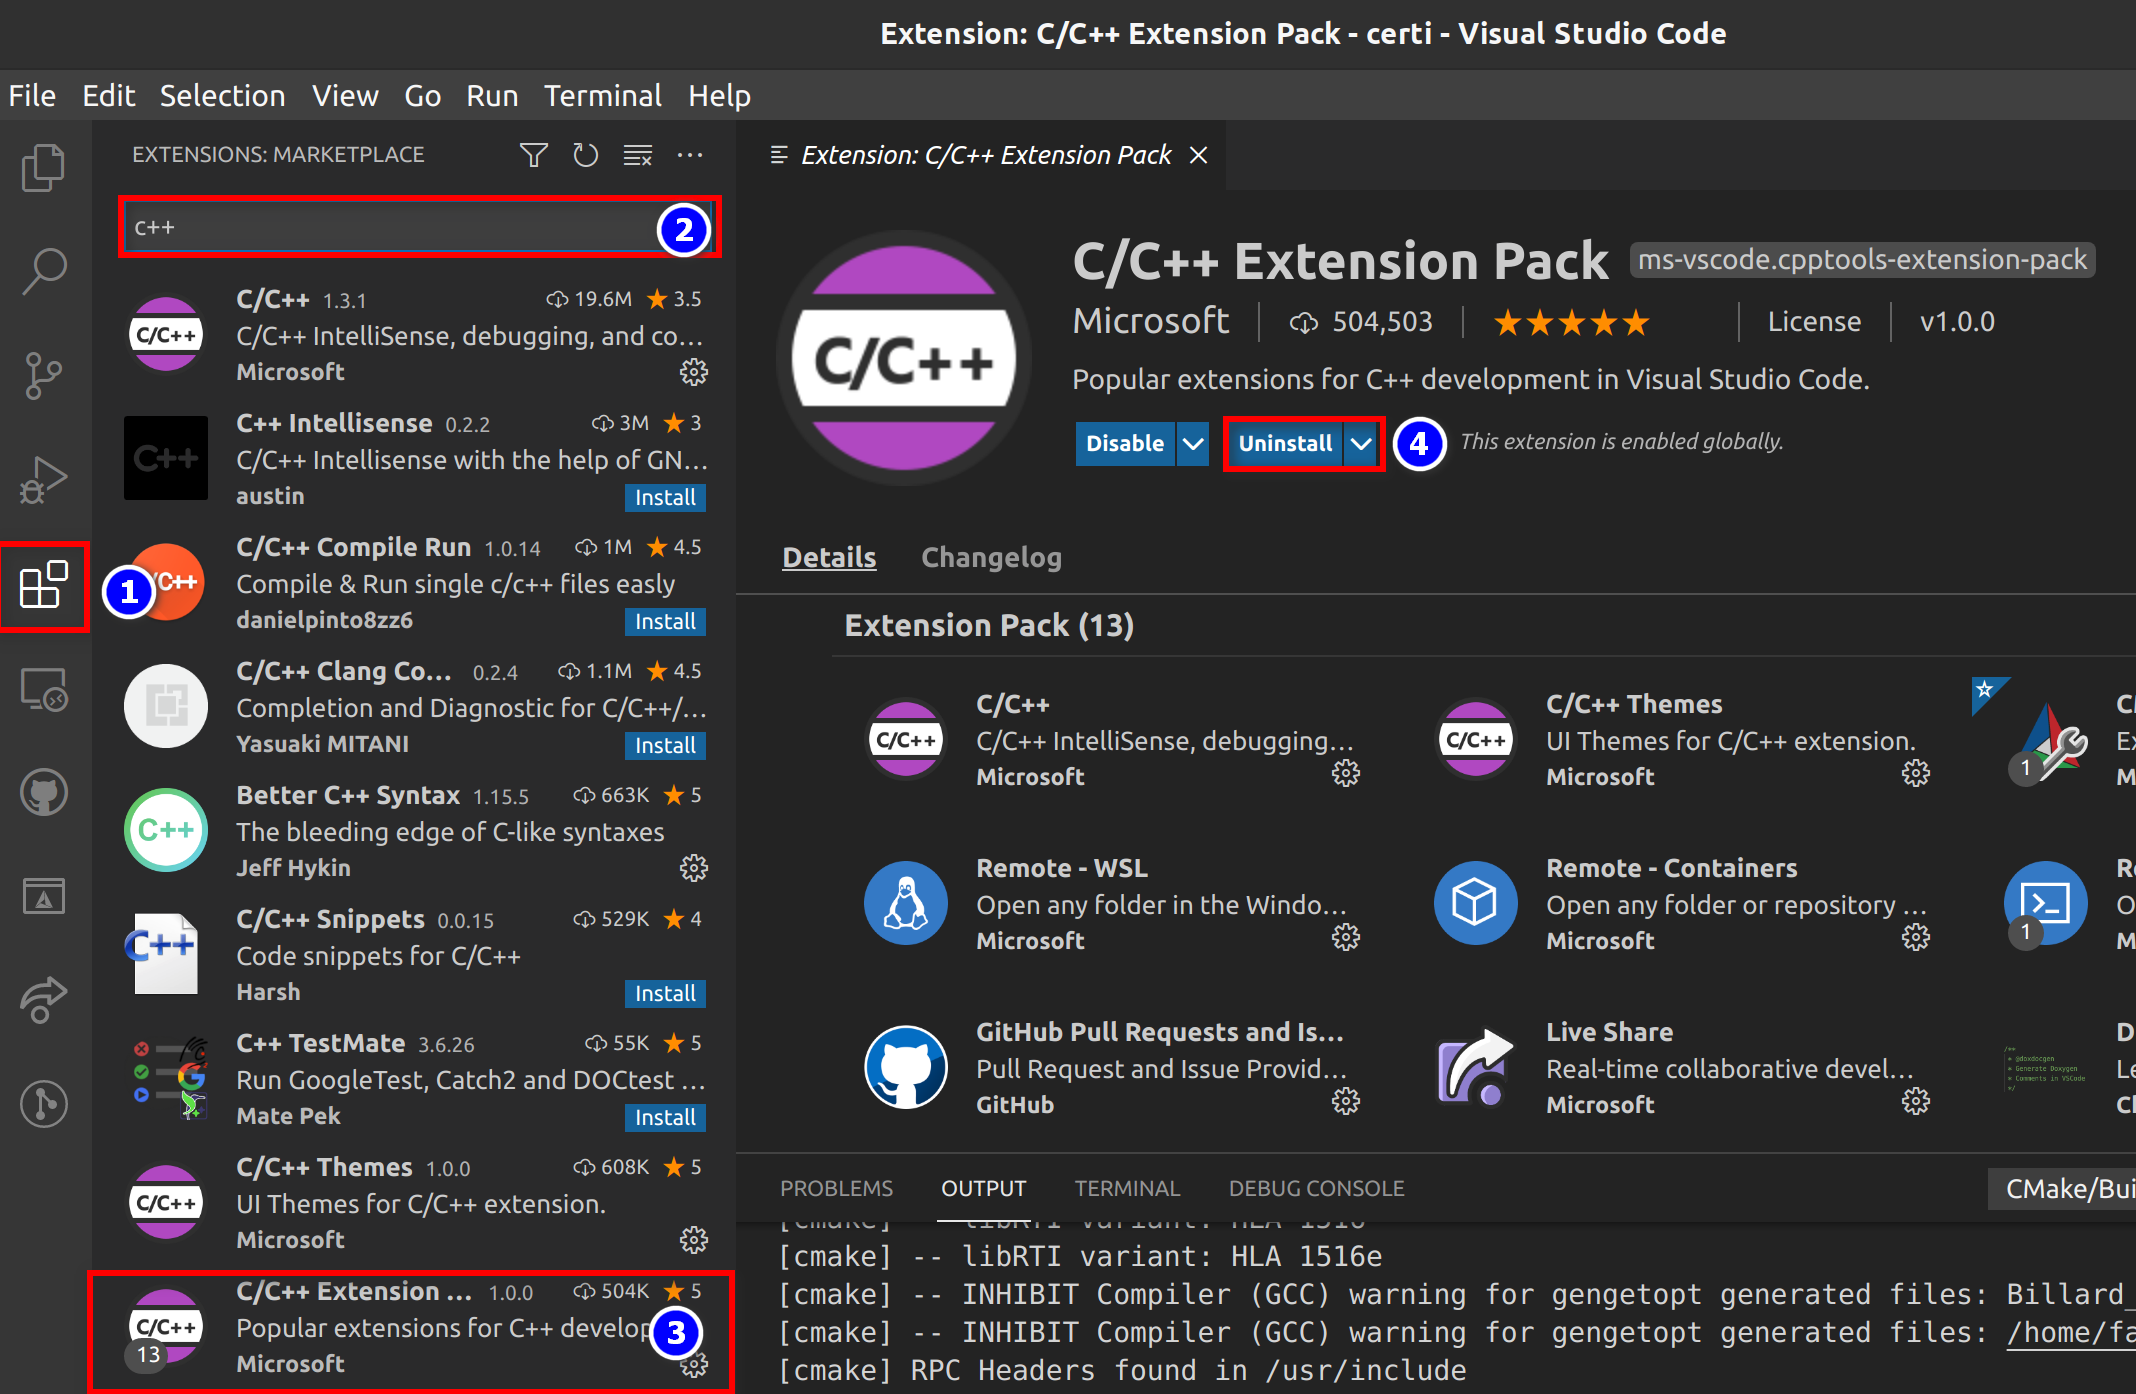Open Source Control view

(x=43, y=376)
